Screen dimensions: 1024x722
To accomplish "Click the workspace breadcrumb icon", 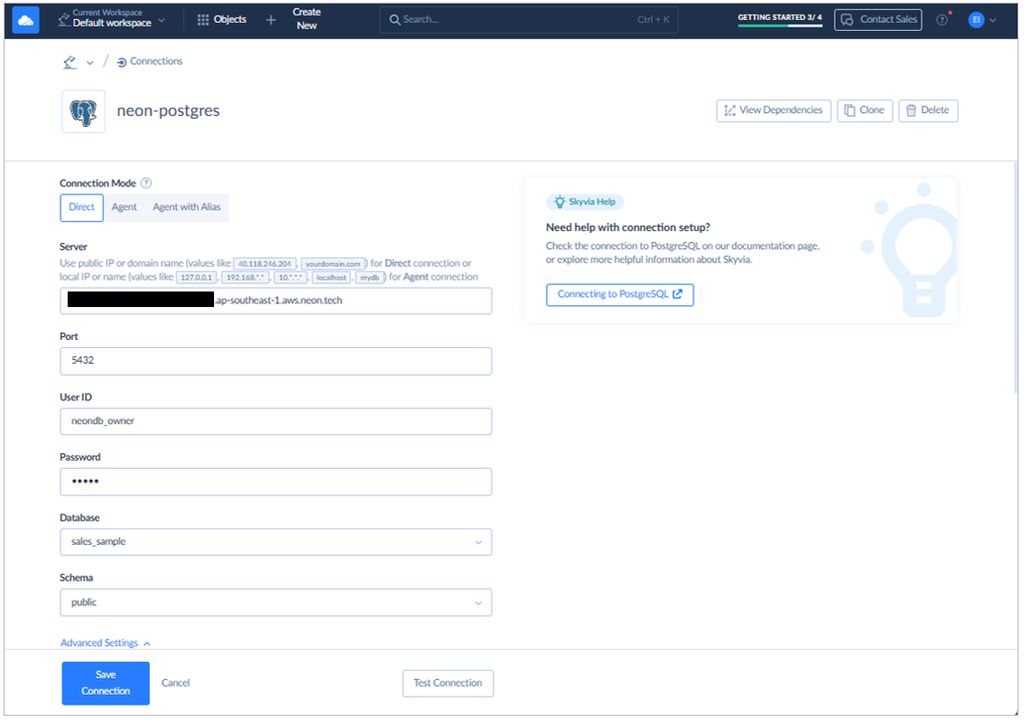I will [x=70, y=62].
